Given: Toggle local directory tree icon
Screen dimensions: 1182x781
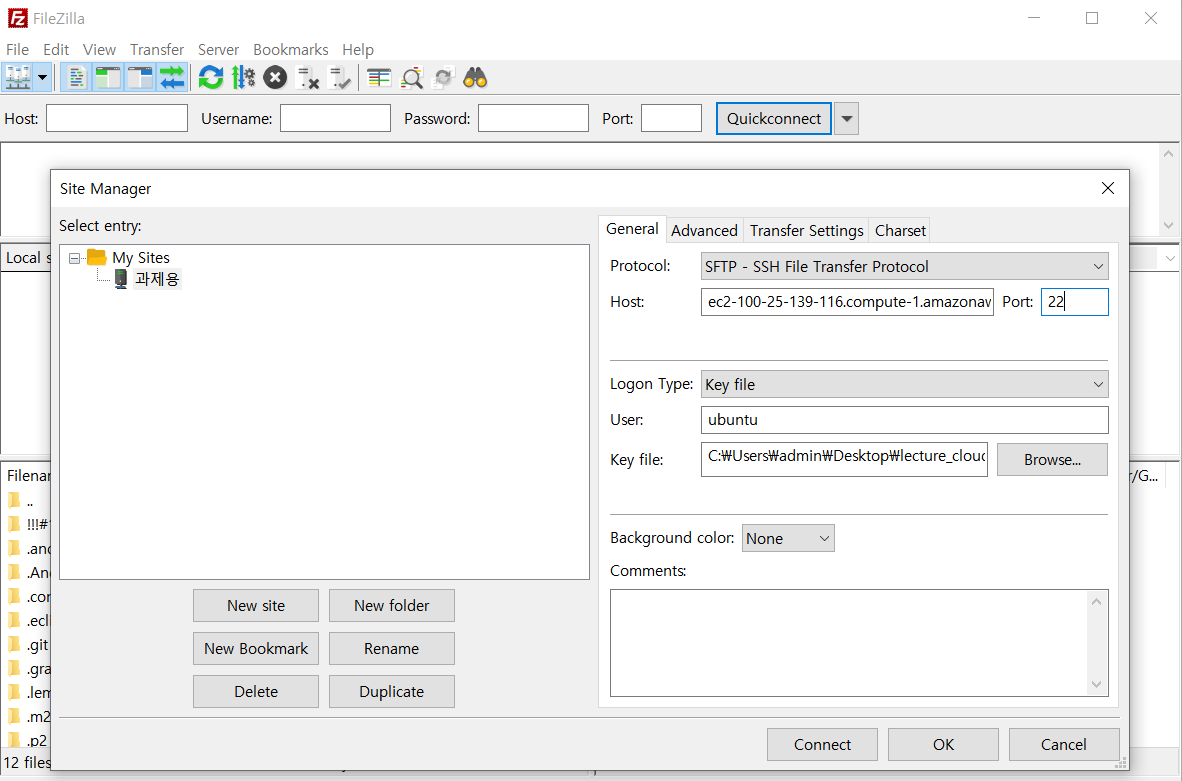Looking at the screenshot, I should tap(108, 78).
